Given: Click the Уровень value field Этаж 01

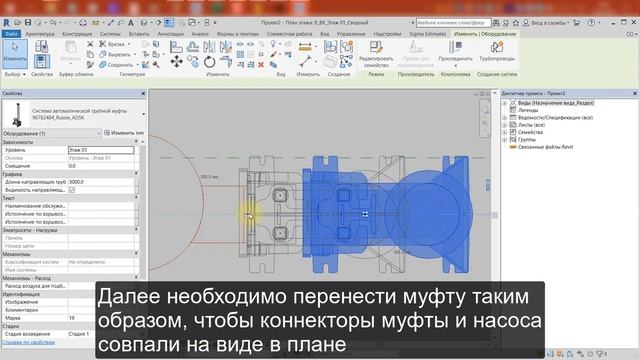Looking at the screenshot, I should (x=101, y=150).
